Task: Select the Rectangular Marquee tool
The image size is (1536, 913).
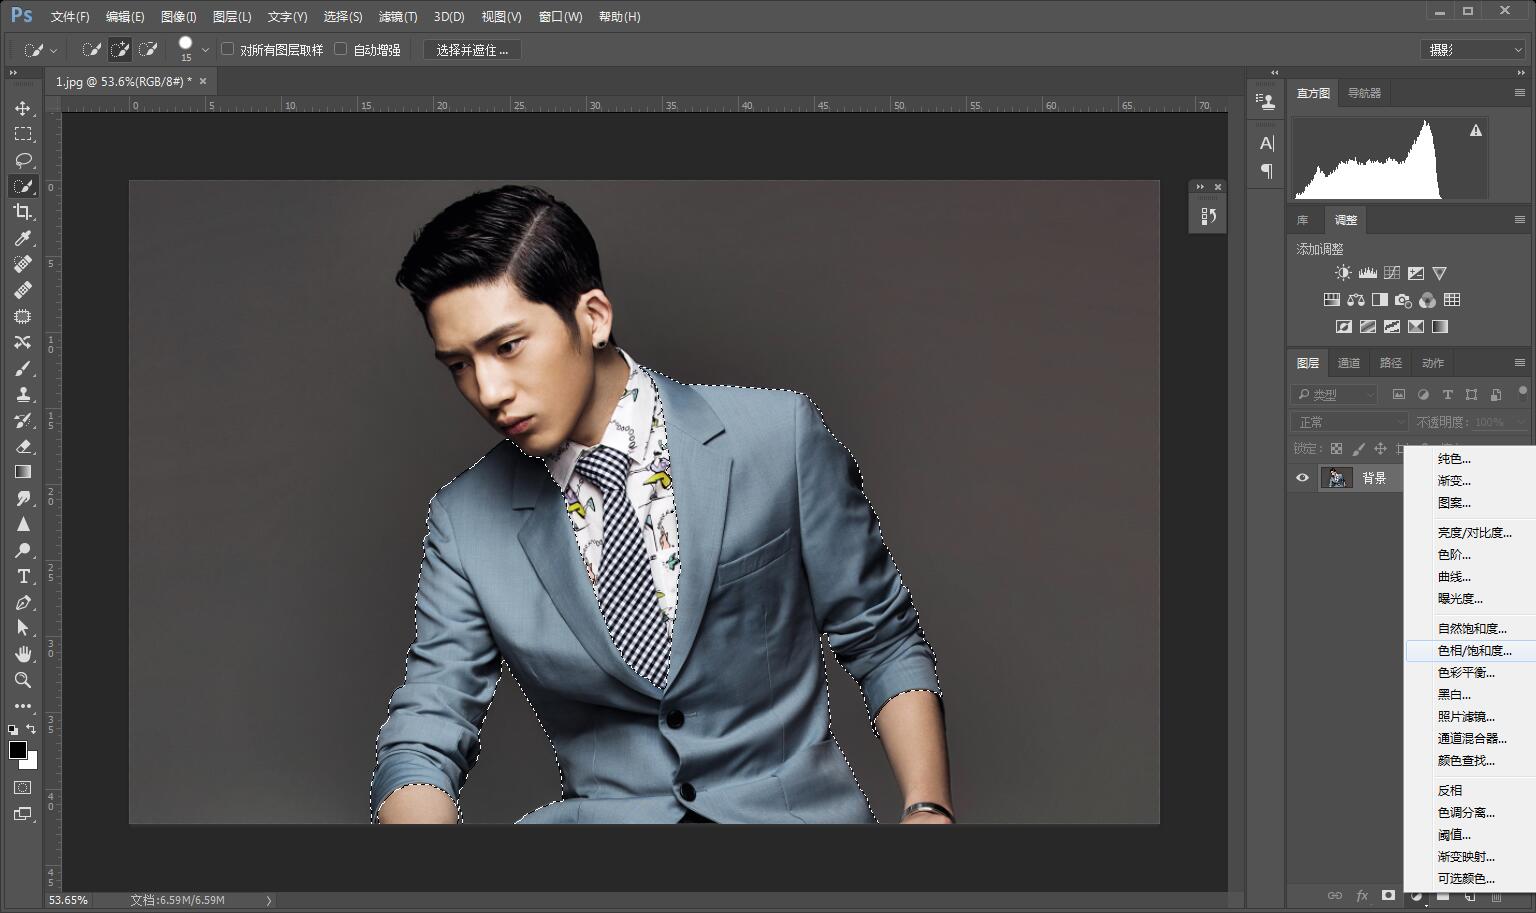Action: (23, 134)
